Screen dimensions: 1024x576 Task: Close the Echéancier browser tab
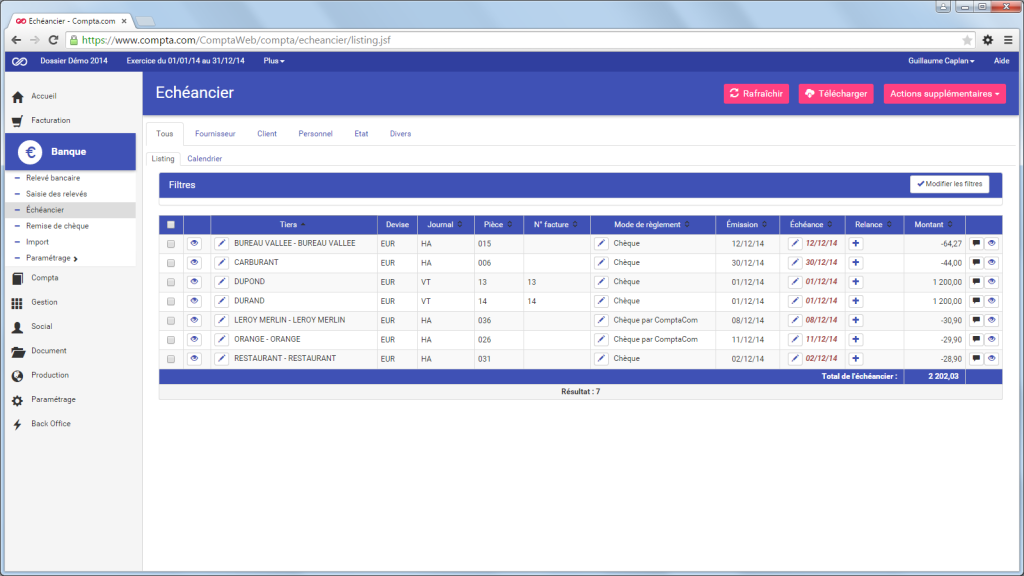(124, 21)
